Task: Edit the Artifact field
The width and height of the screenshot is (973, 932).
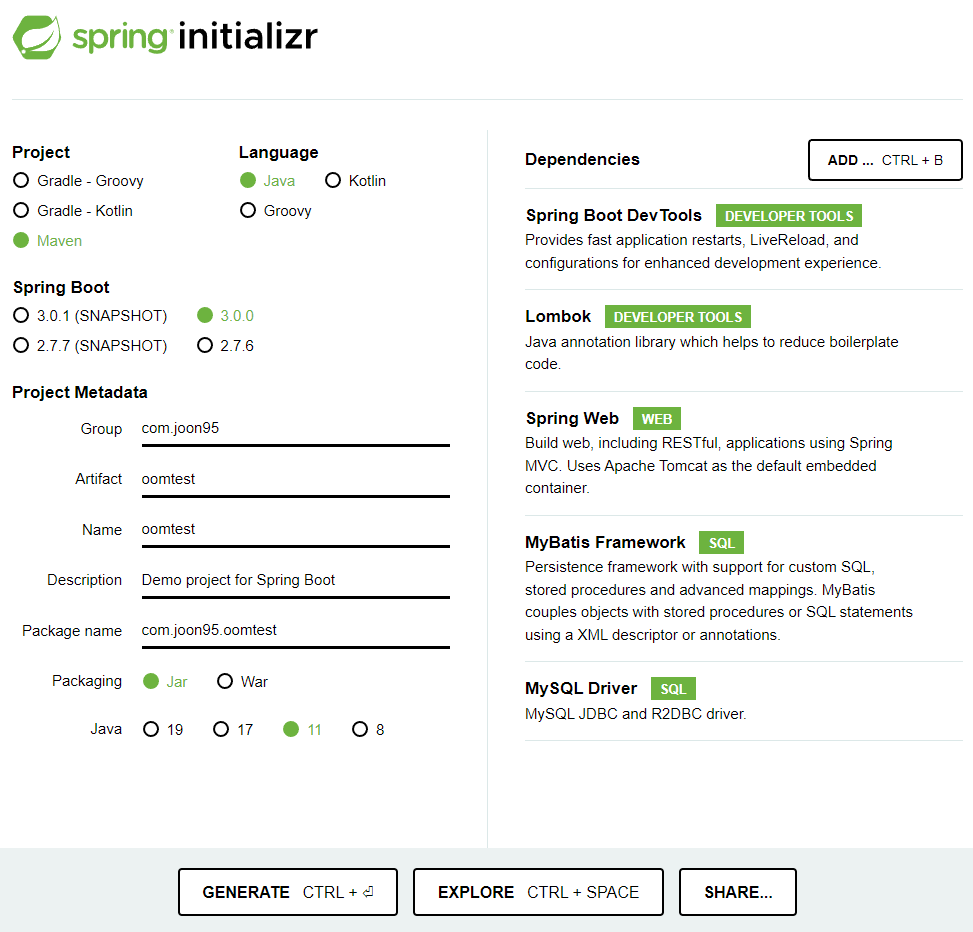Action: [x=295, y=480]
